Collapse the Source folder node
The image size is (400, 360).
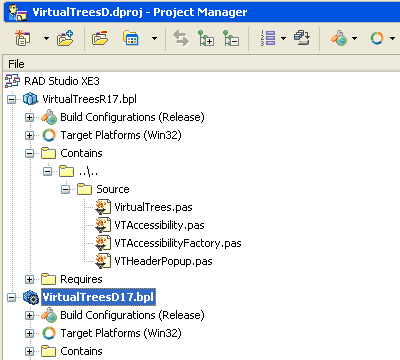(x=66, y=189)
